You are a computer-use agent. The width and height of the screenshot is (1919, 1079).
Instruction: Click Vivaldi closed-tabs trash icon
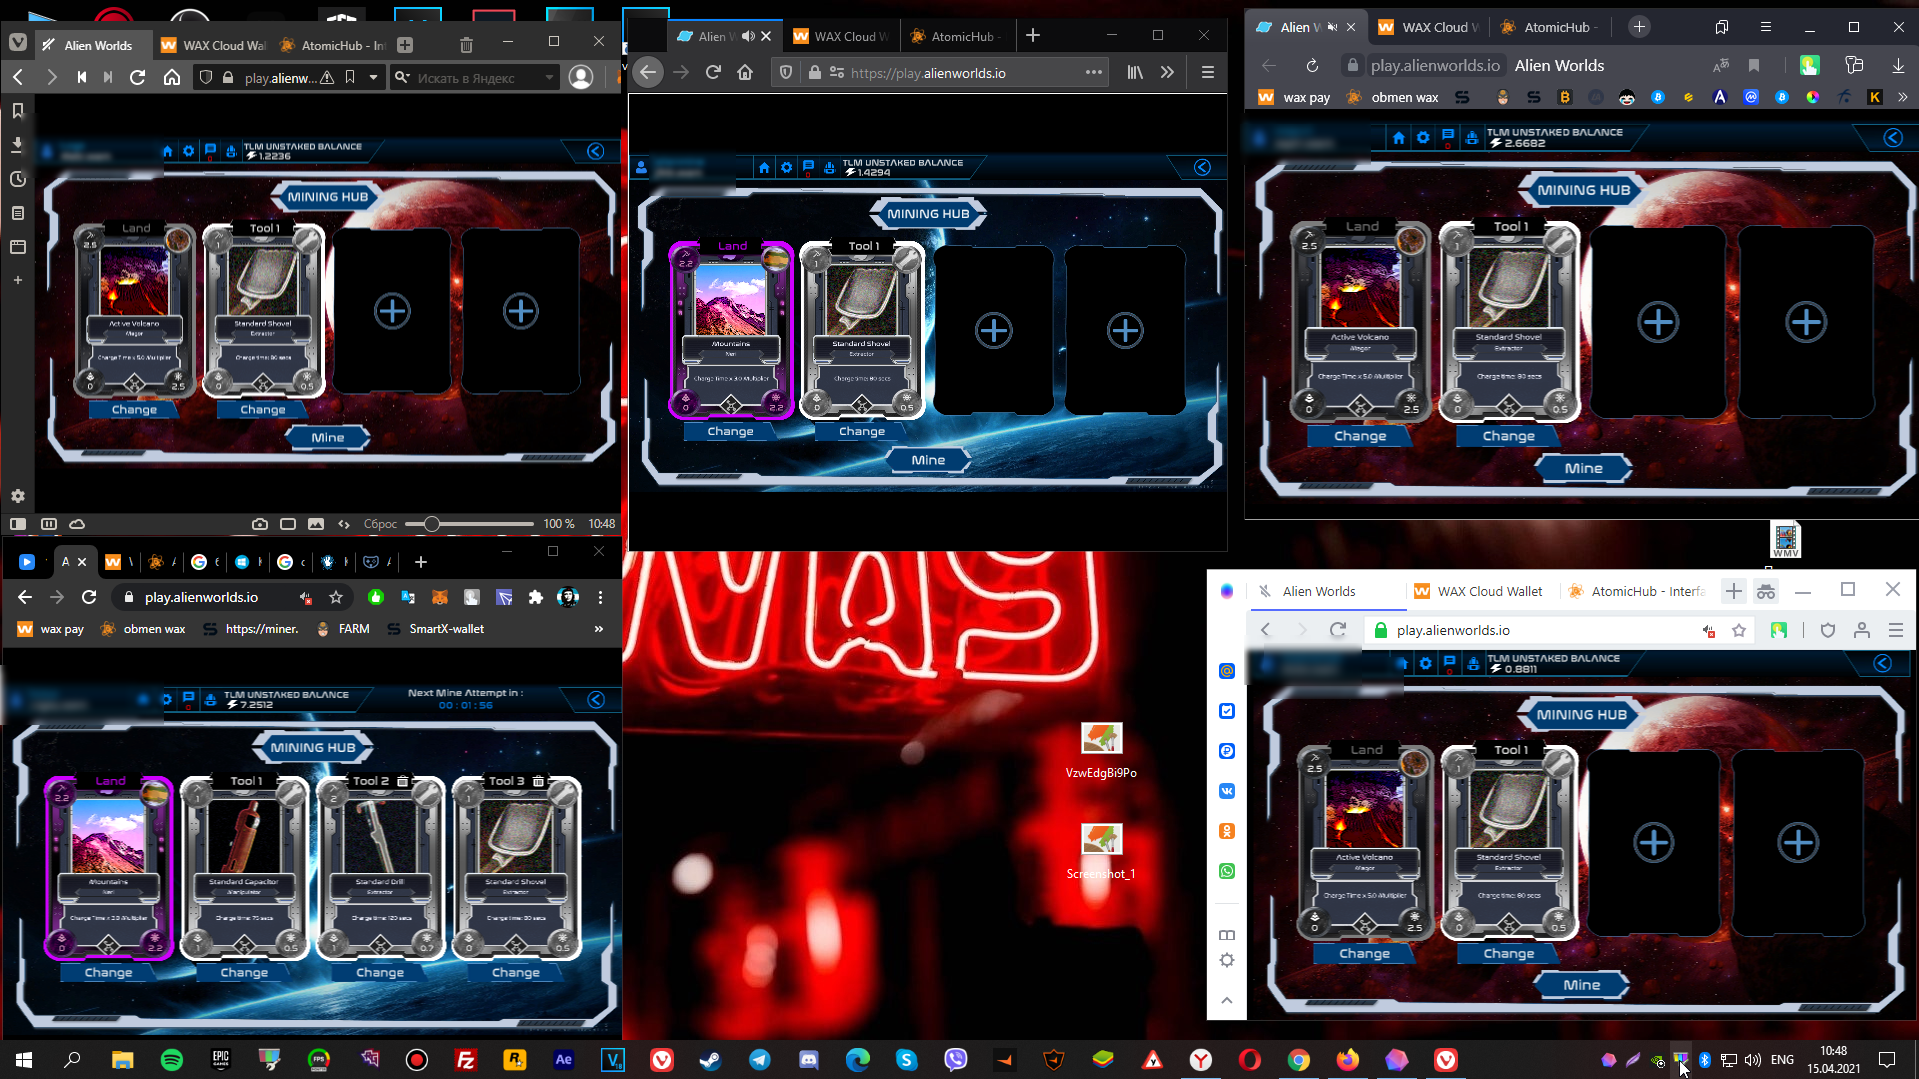(466, 44)
